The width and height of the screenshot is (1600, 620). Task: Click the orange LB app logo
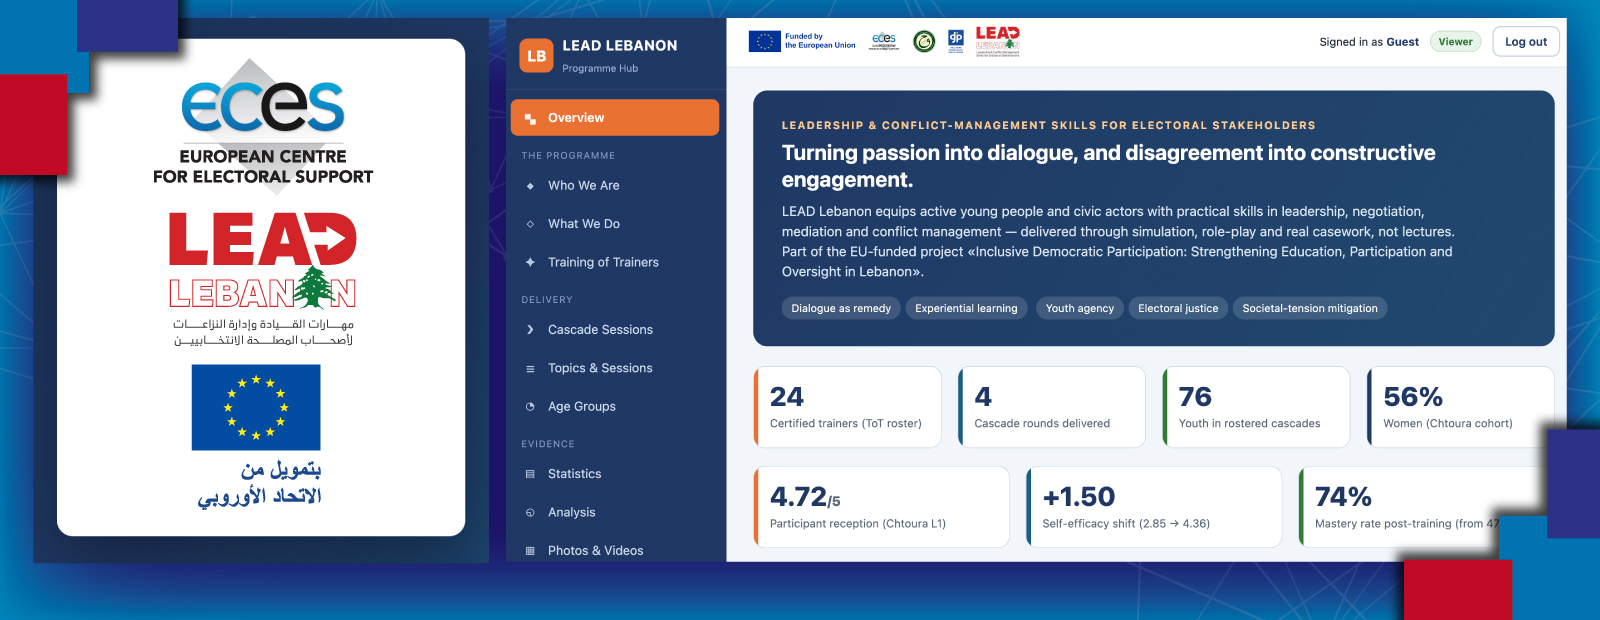537,56
